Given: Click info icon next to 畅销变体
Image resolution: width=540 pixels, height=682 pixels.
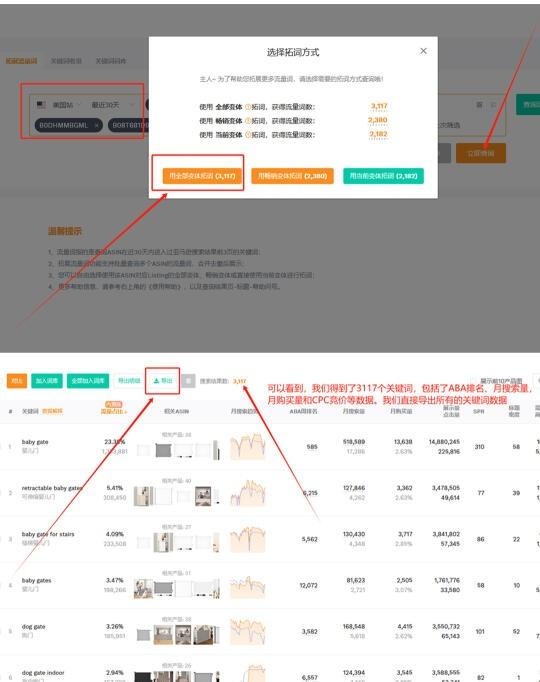Looking at the screenshot, I should coord(248,121).
